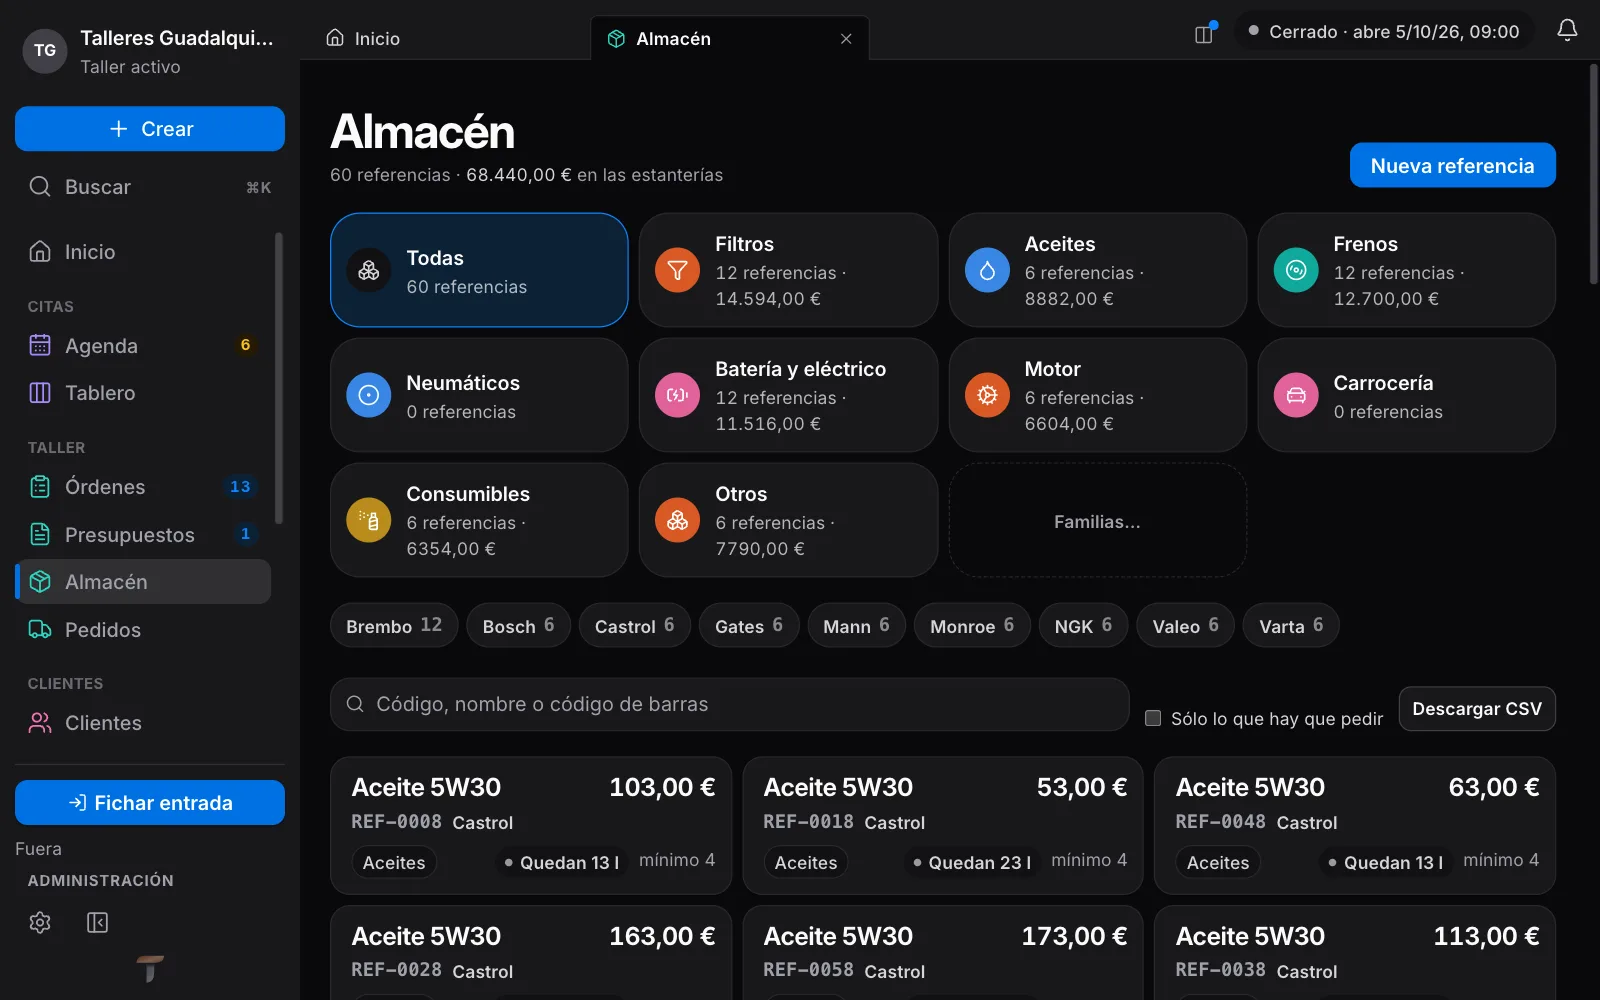
Task: Filter by Varta brand chip
Action: [x=1291, y=625]
